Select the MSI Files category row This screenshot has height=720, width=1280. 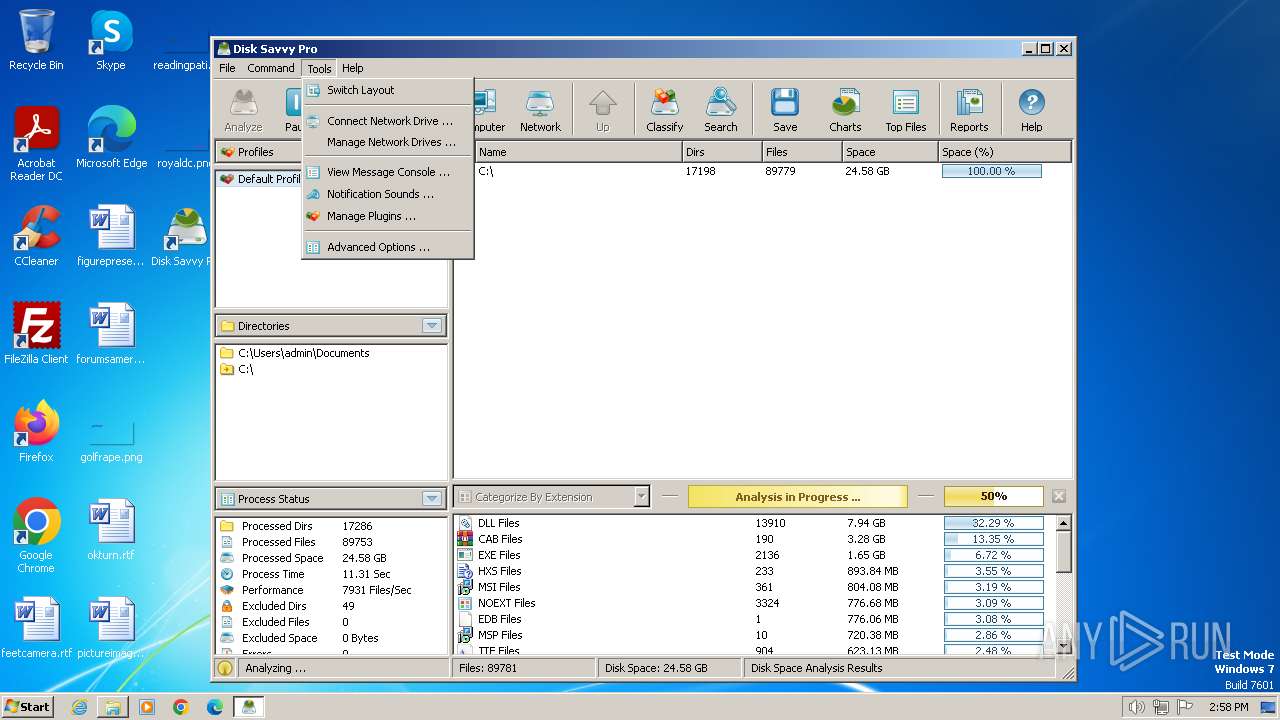[x=755, y=587]
